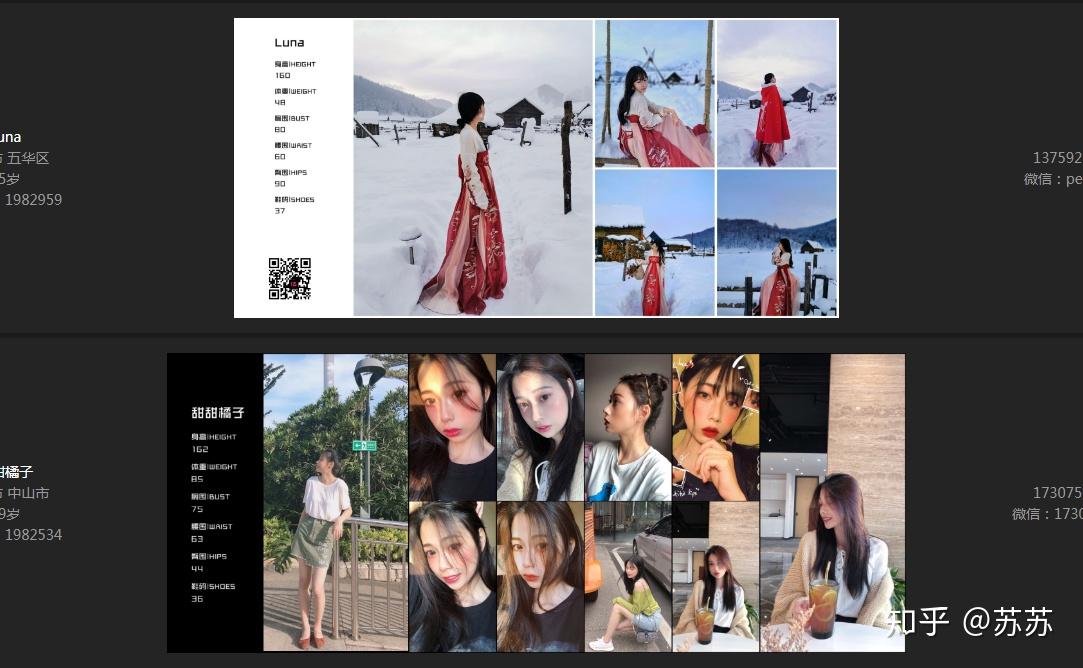This screenshot has height=668, width=1083.
Task: Select 甜甜橘子 胸围|BUST 75 entry
Action: (x=210, y=502)
